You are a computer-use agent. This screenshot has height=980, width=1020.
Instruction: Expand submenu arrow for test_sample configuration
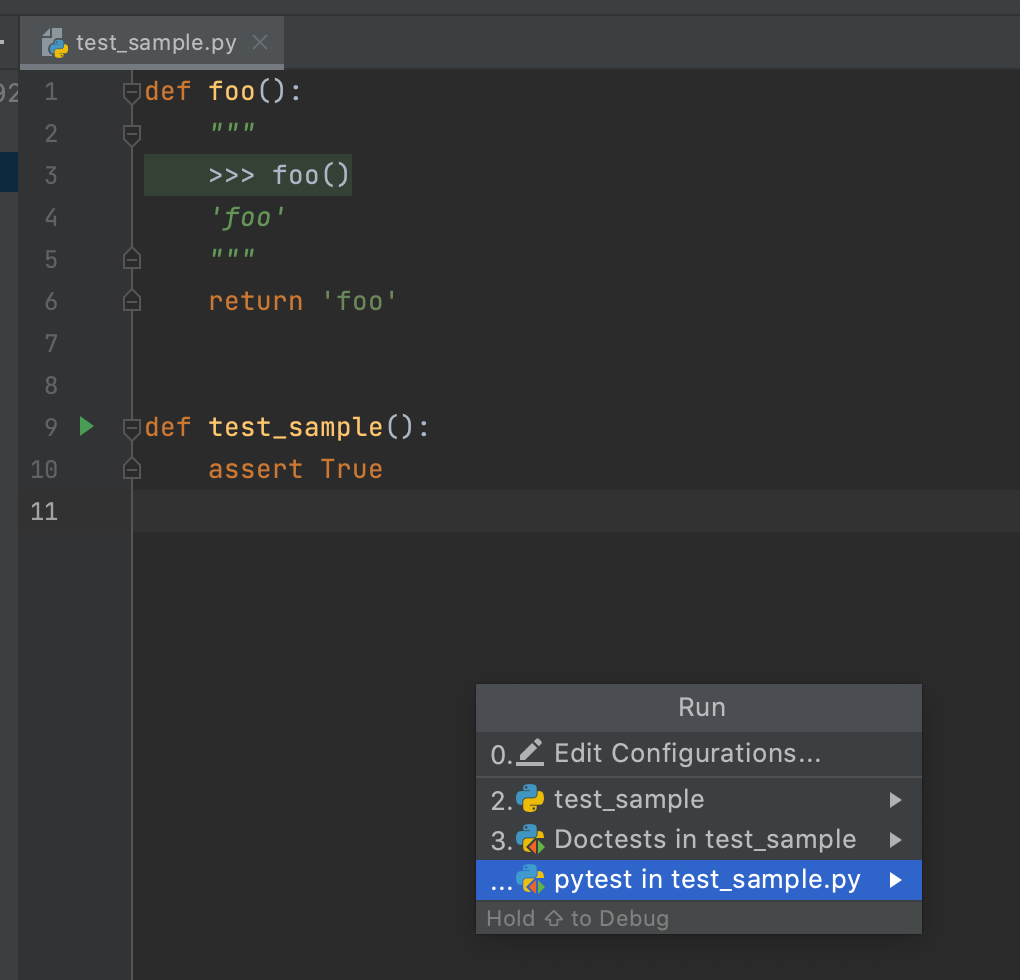point(896,800)
